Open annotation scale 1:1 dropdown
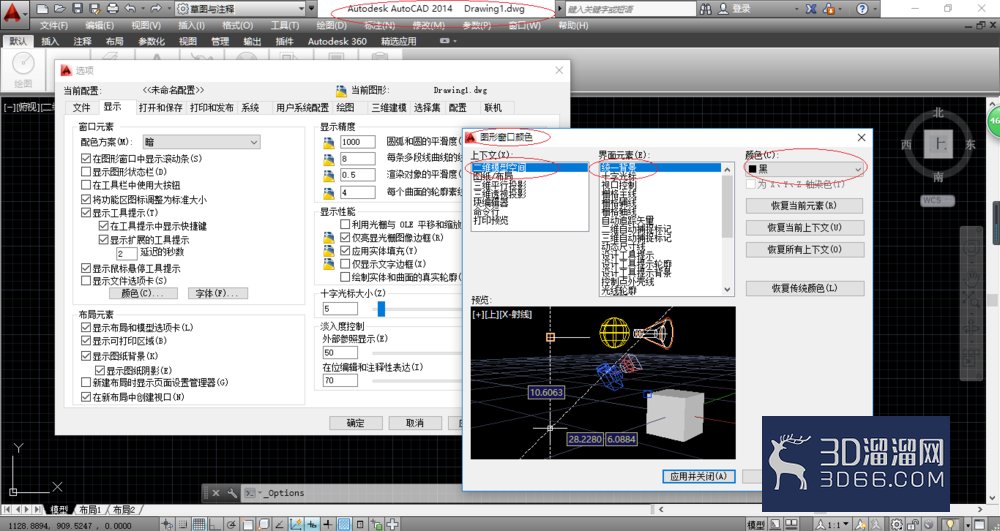The width and height of the screenshot is (1000, 531). coord(833,525)
